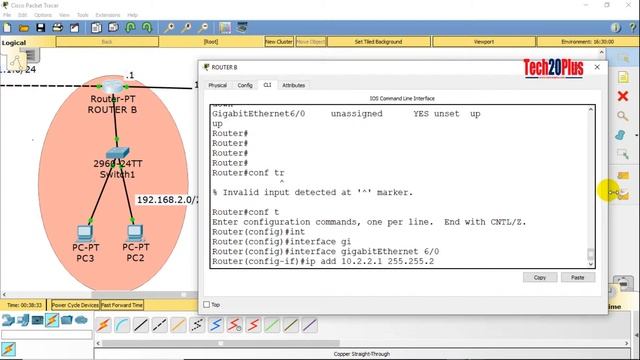Choose the Serial DTE red zigzag cable
This screenshot has height=360, width=640.
point(253,325)
